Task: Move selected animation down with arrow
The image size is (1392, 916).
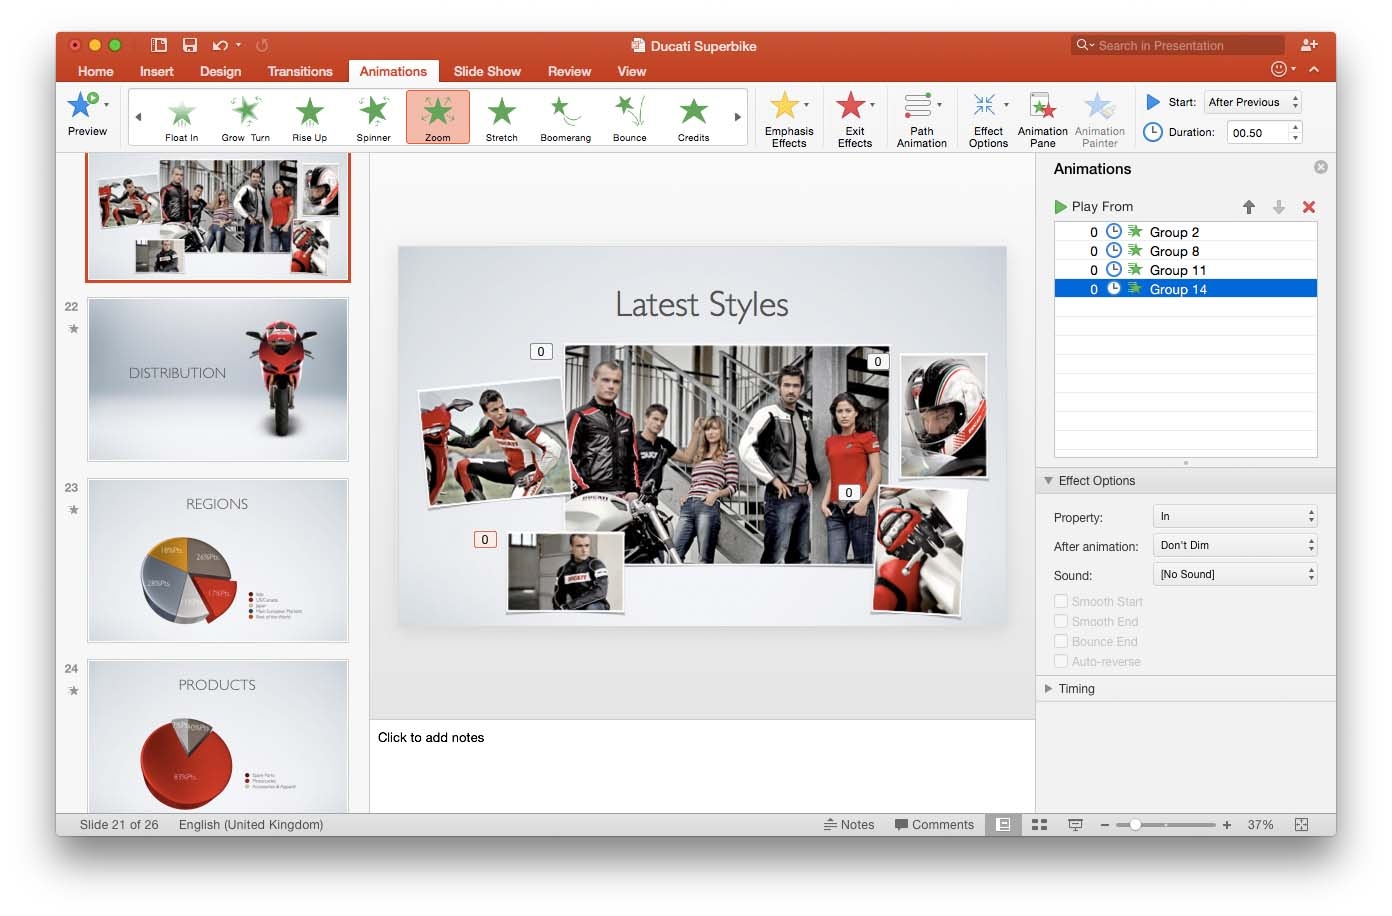Action: point(1279,207)
